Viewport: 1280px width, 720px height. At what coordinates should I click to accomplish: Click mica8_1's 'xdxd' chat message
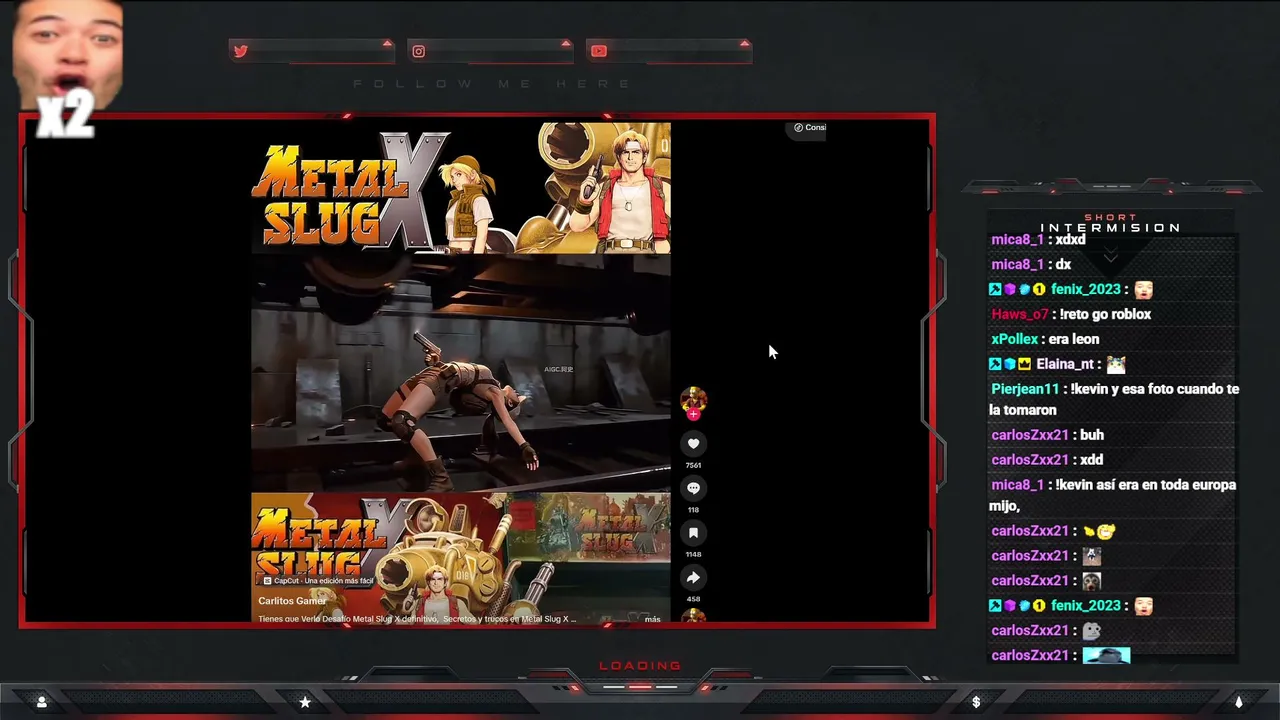1070,240
